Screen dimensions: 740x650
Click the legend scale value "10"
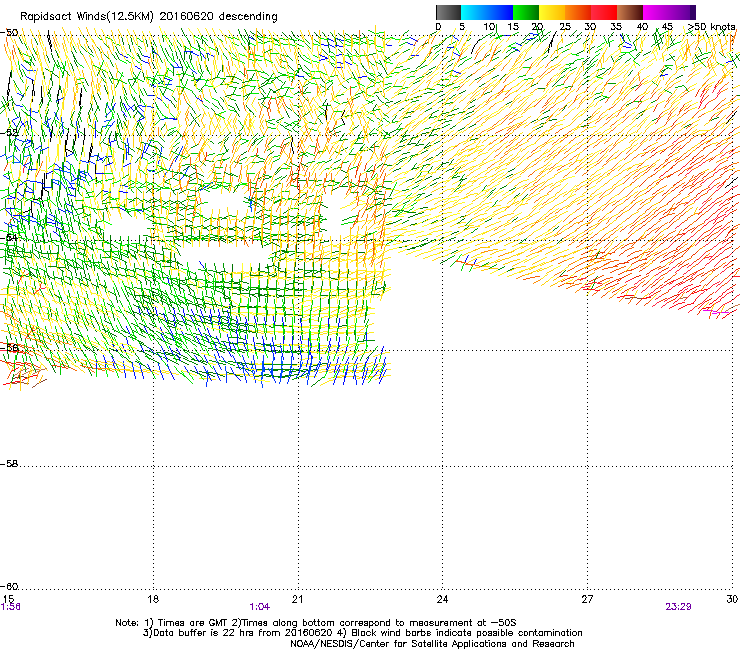pos(488,26)
